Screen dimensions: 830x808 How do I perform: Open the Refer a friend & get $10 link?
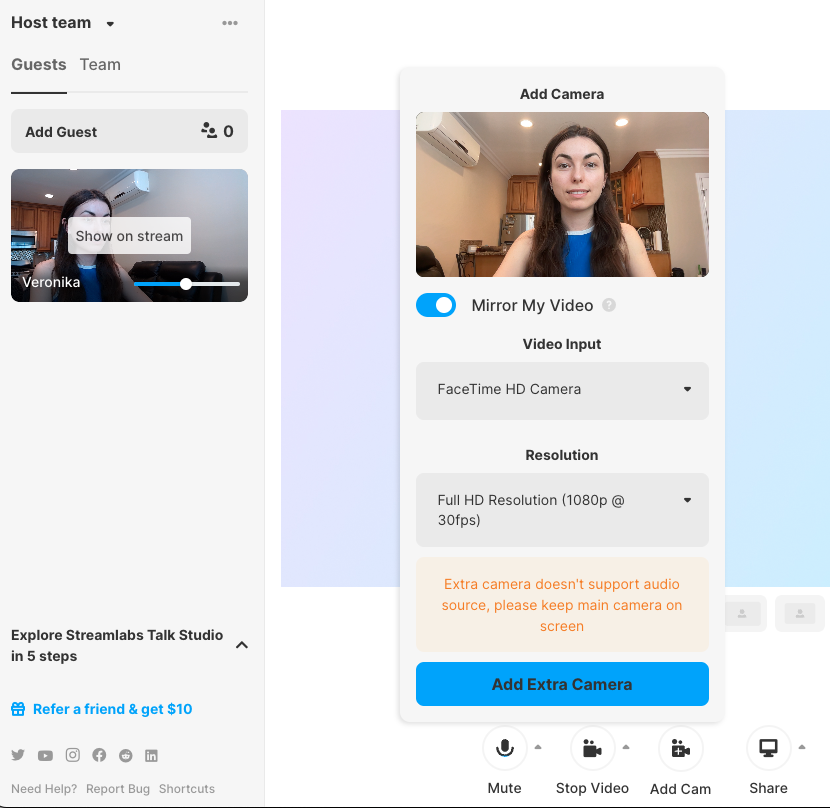(x=112, y=709)
